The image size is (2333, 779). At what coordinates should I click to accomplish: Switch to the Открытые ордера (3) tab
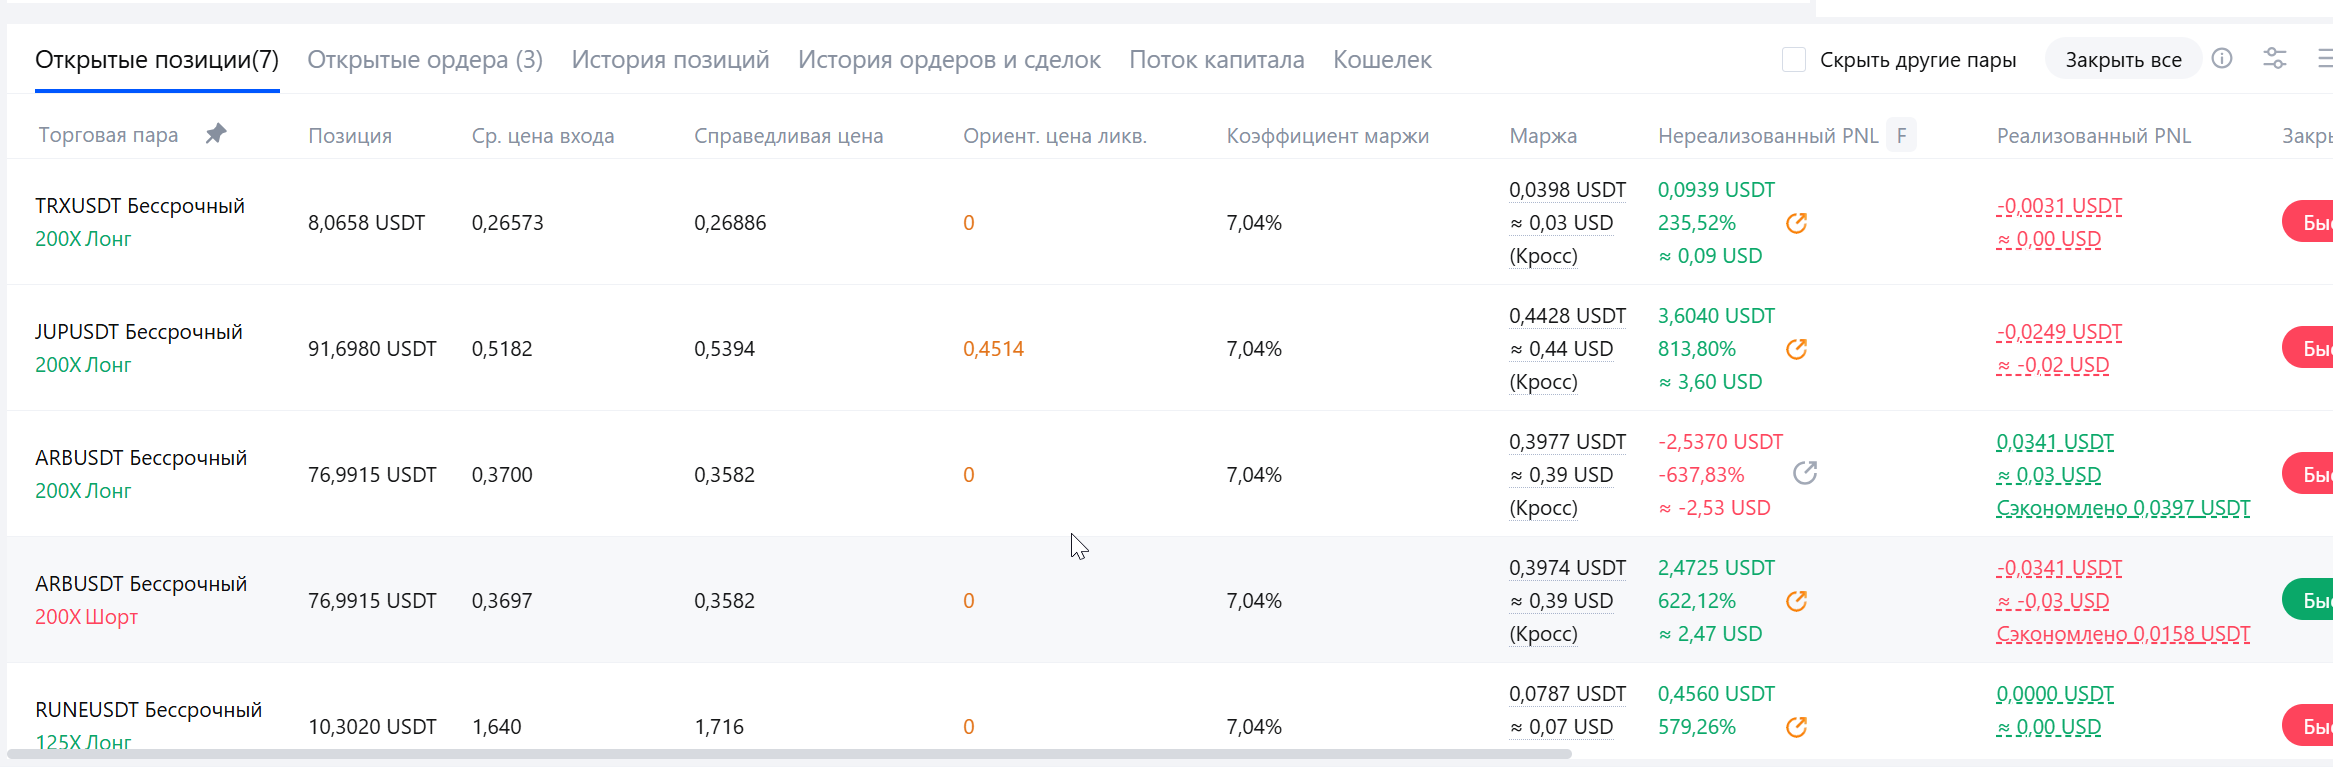point(425,60)
